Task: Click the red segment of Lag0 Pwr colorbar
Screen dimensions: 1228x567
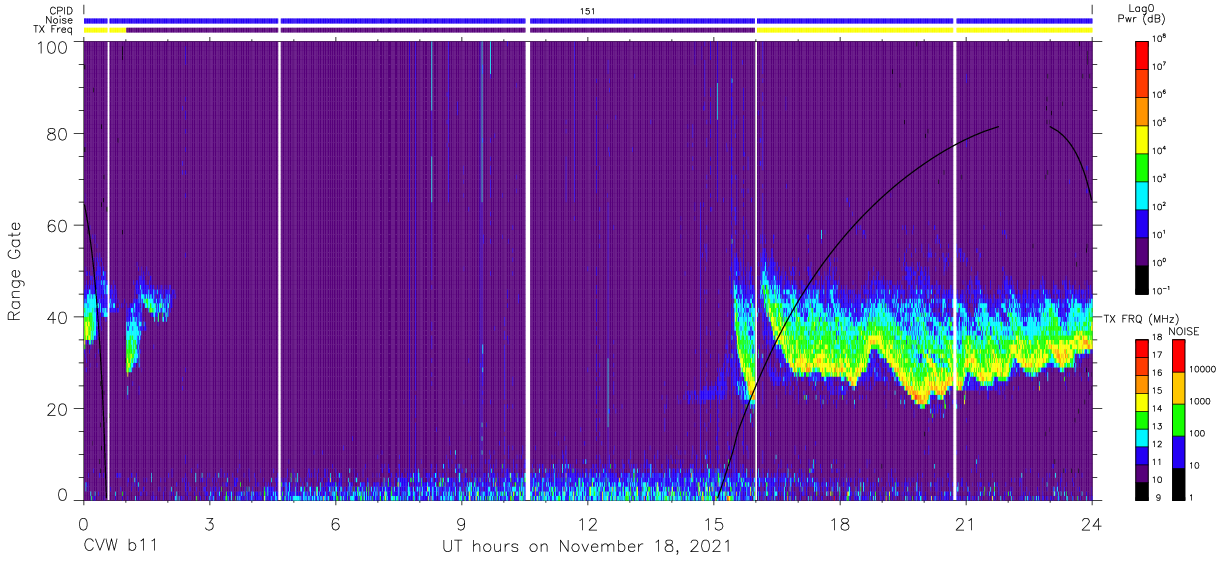Action: [1143, 54]
